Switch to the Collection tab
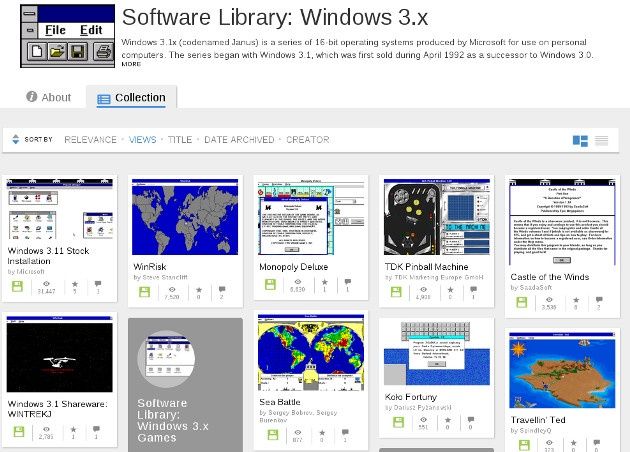The height and width of the screenshot is (452, 630). (131, 98)
